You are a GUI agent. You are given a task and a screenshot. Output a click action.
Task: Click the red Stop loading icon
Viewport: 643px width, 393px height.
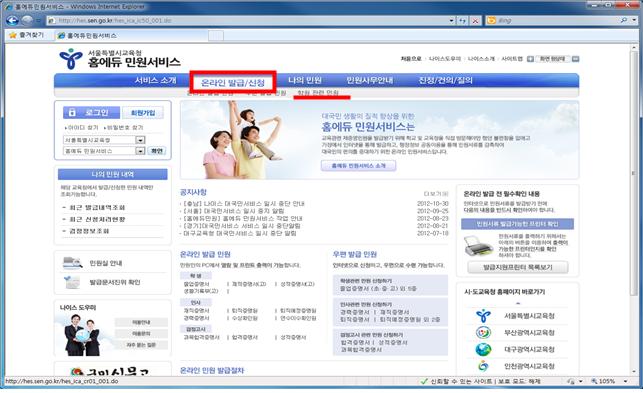click(x=475, y=21)
